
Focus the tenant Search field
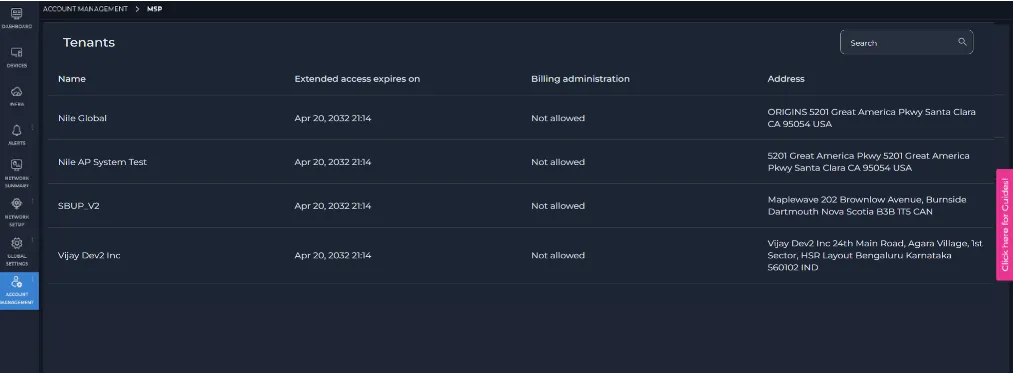tap(906, 43)
